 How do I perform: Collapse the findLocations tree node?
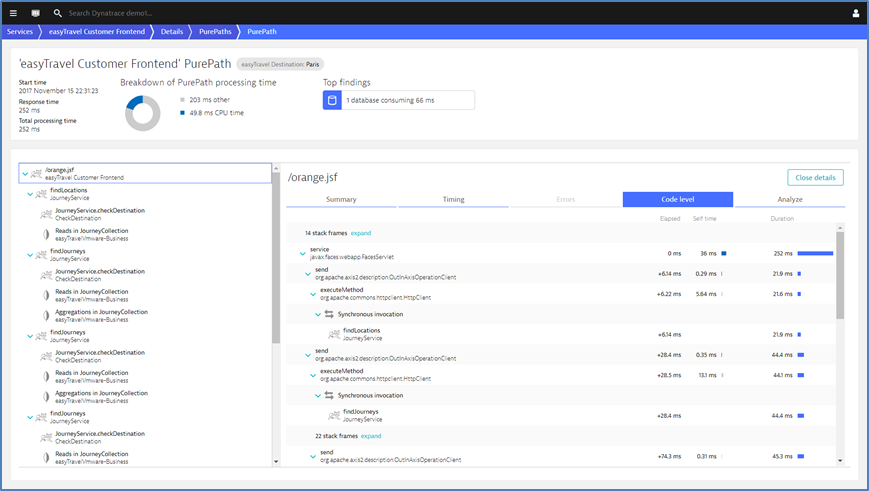(x=30, y=194)
